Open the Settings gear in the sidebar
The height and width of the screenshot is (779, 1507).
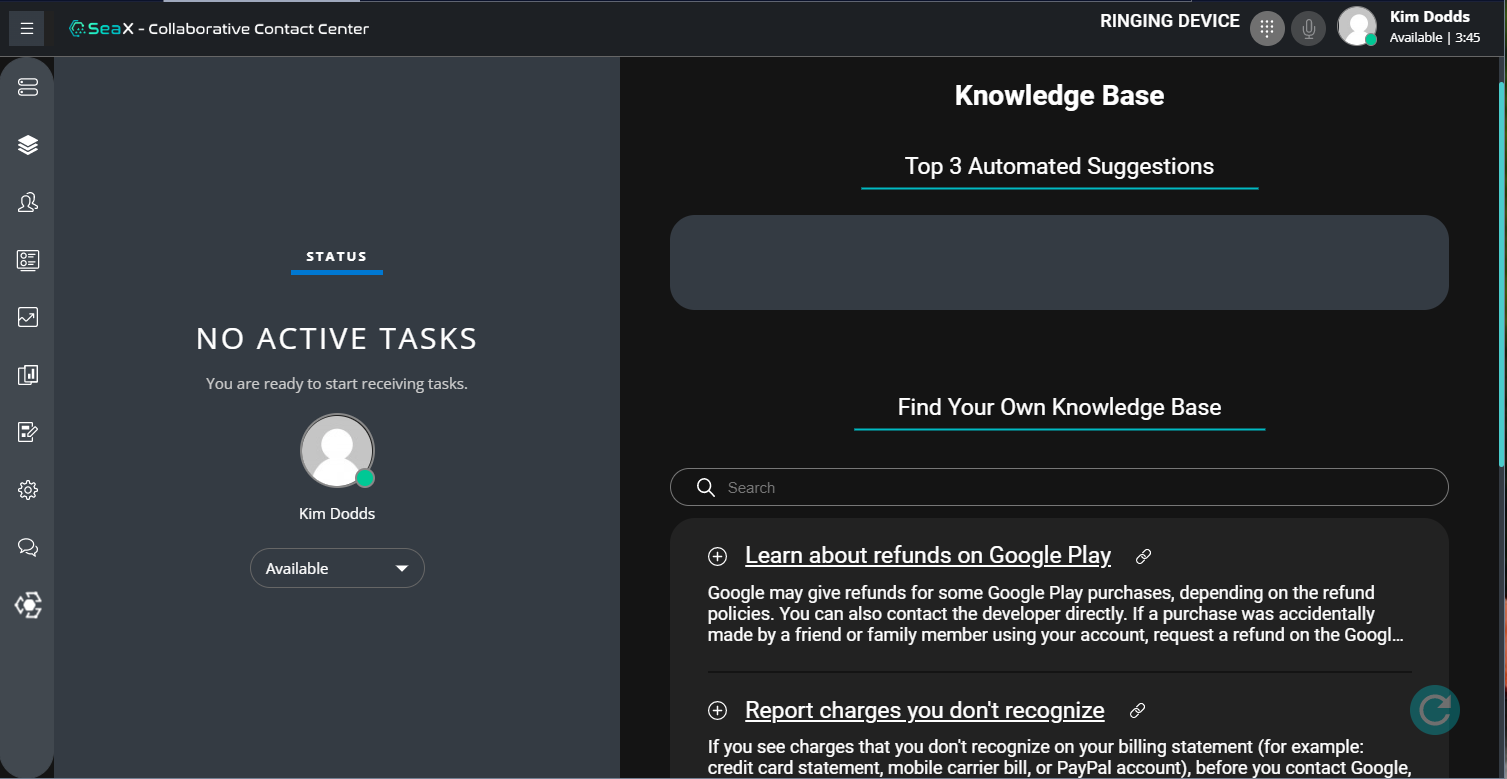tap(27, 489)
